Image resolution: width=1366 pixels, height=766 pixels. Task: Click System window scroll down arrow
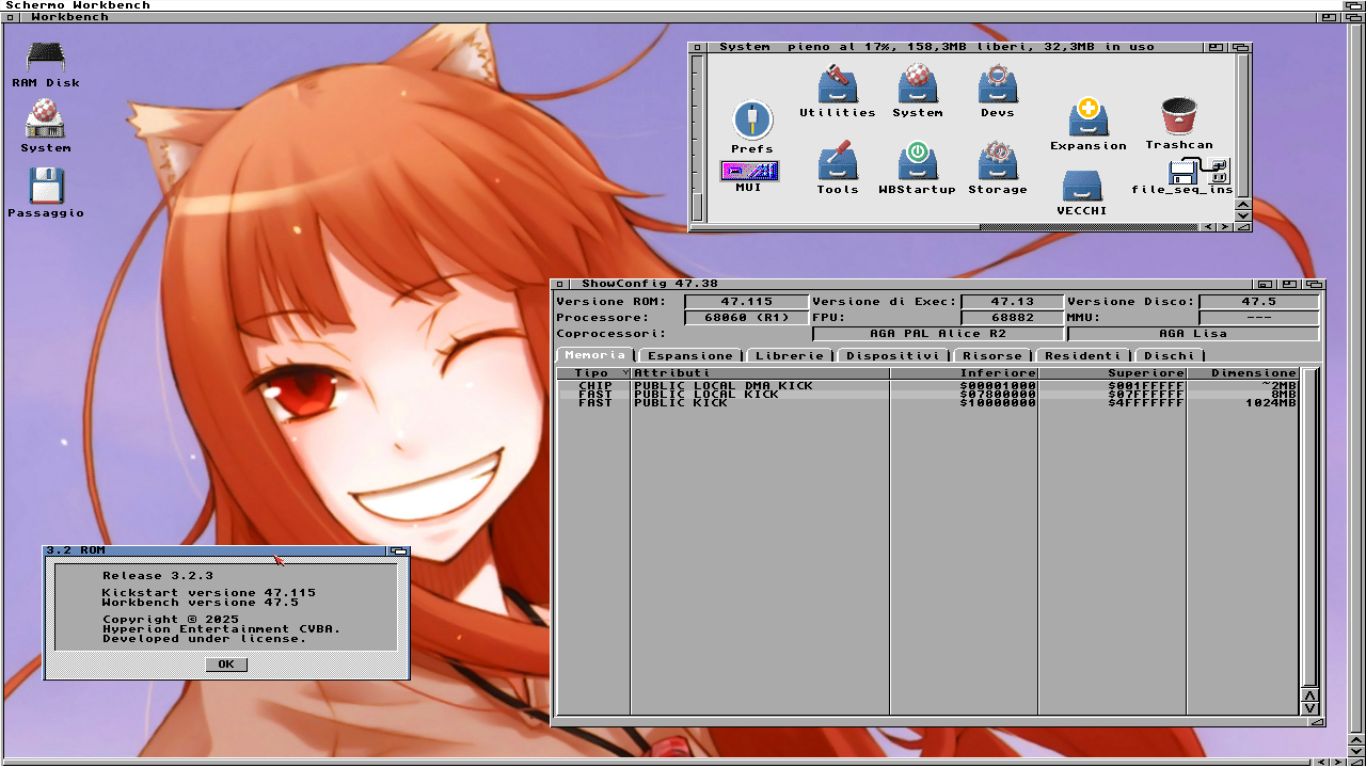(x=1243, y=215)
